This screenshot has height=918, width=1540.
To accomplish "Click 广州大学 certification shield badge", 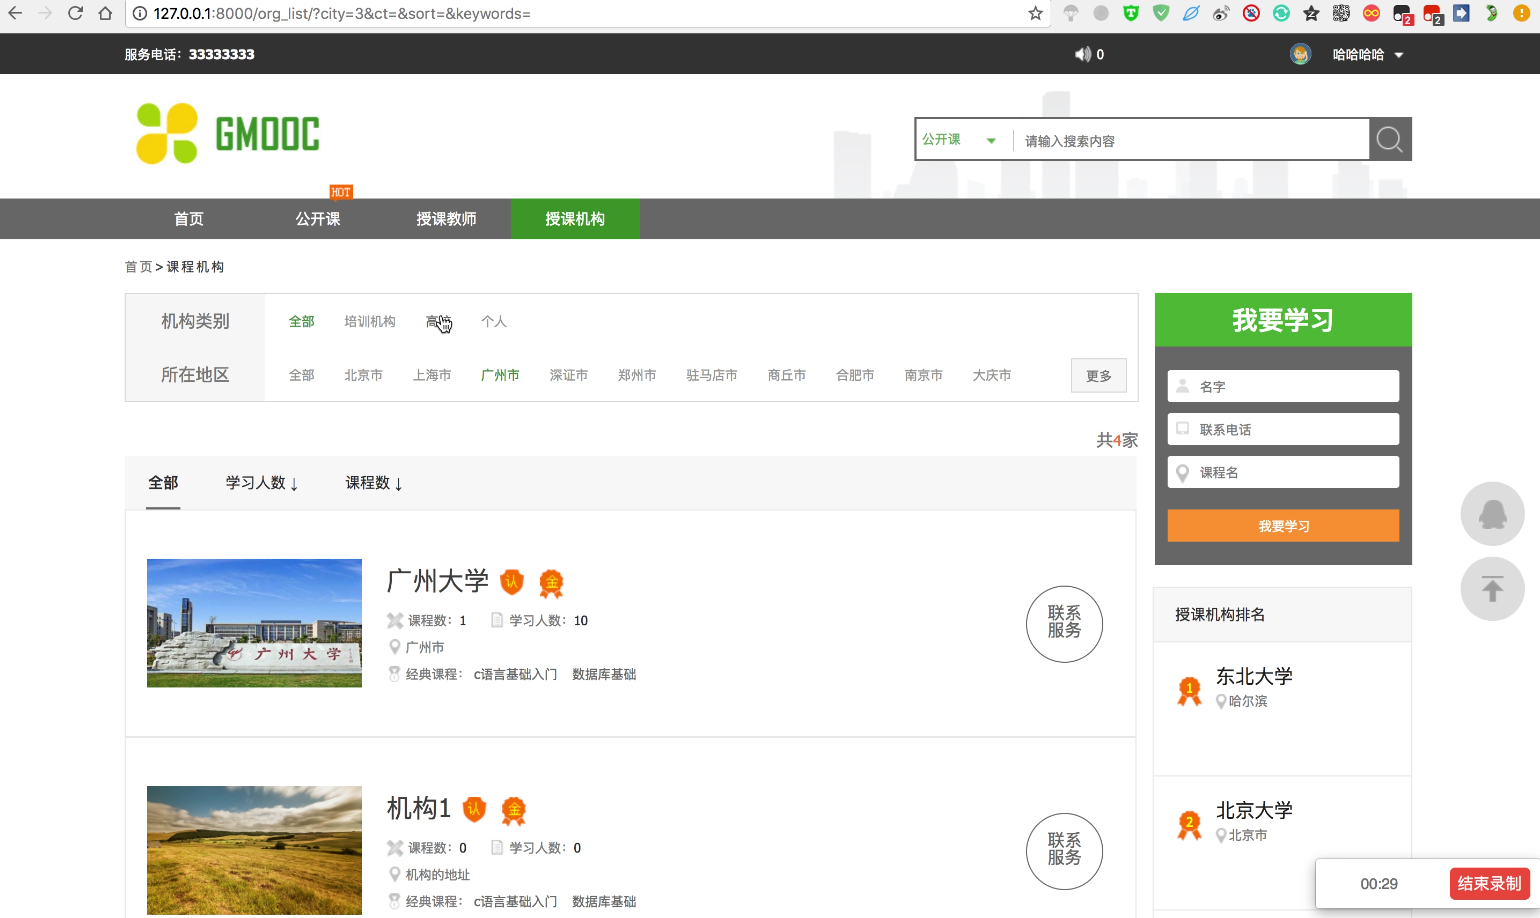I will [x=512, y=582].
